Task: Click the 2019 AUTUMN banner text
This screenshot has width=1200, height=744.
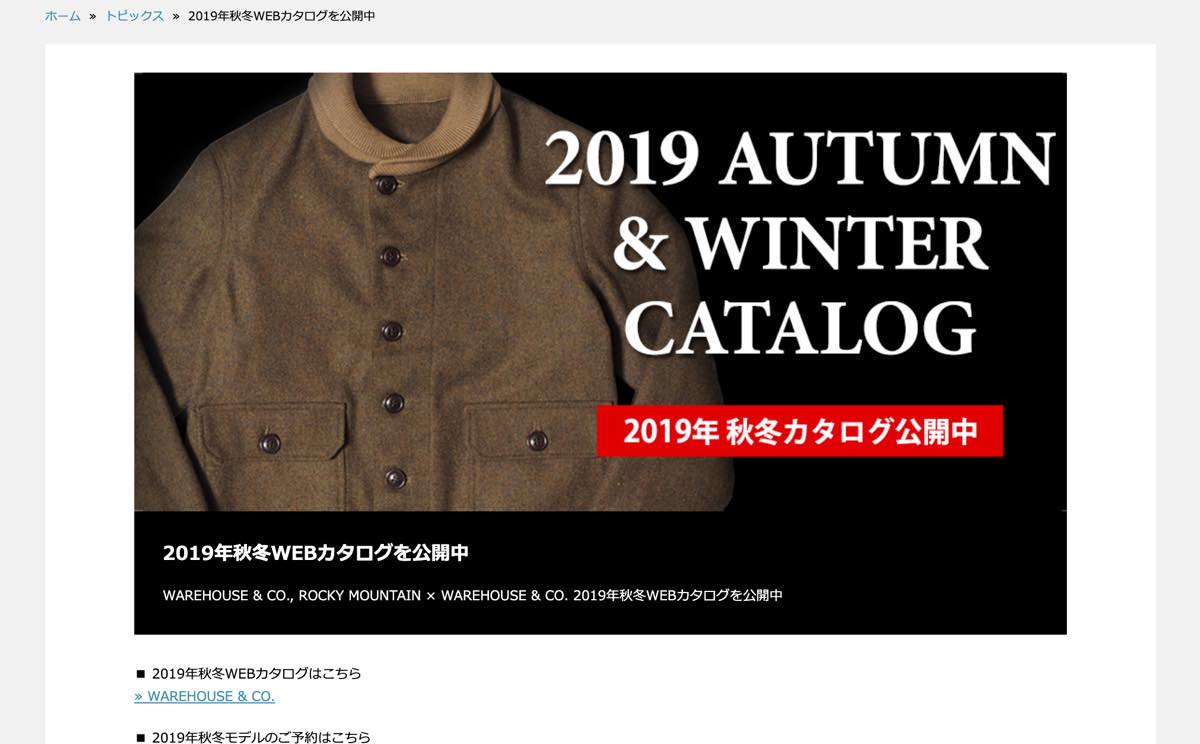Action: 800,158
